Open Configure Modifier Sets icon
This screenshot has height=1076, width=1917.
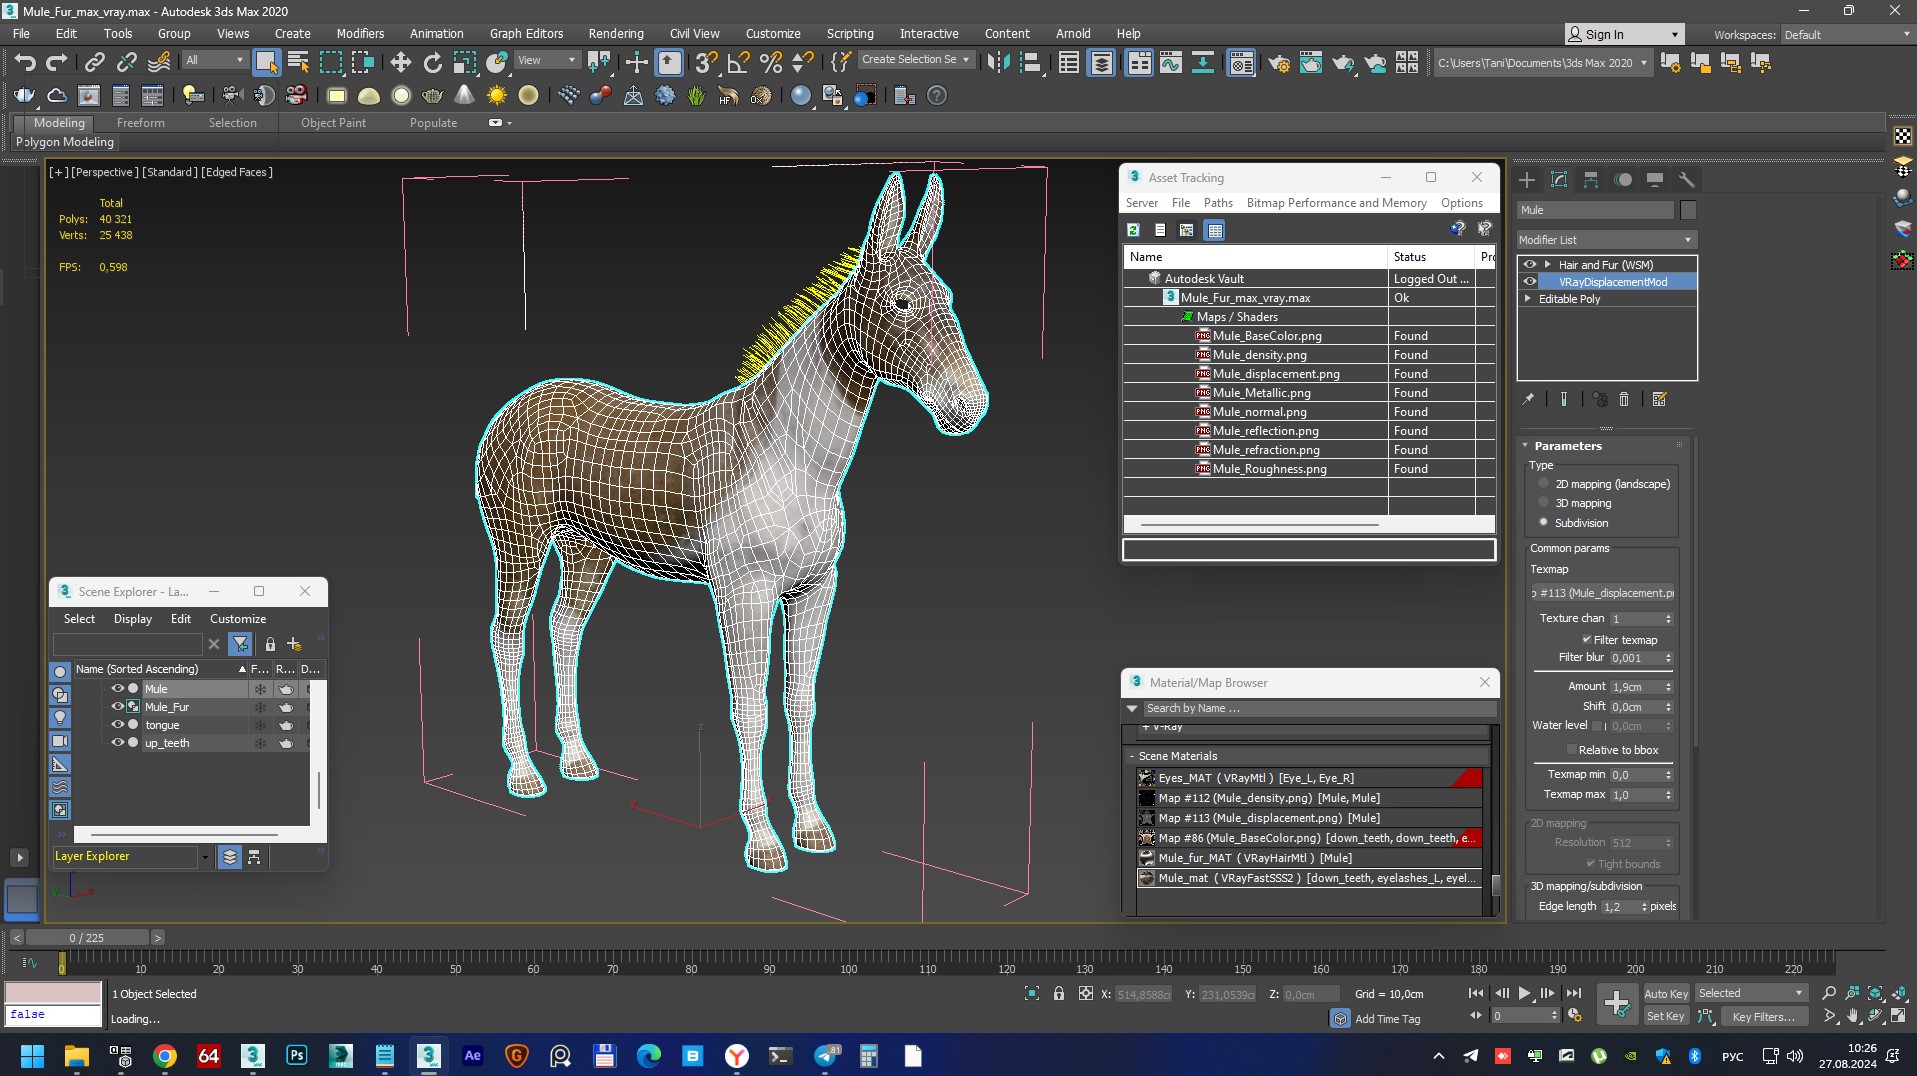coord(1659,399)
